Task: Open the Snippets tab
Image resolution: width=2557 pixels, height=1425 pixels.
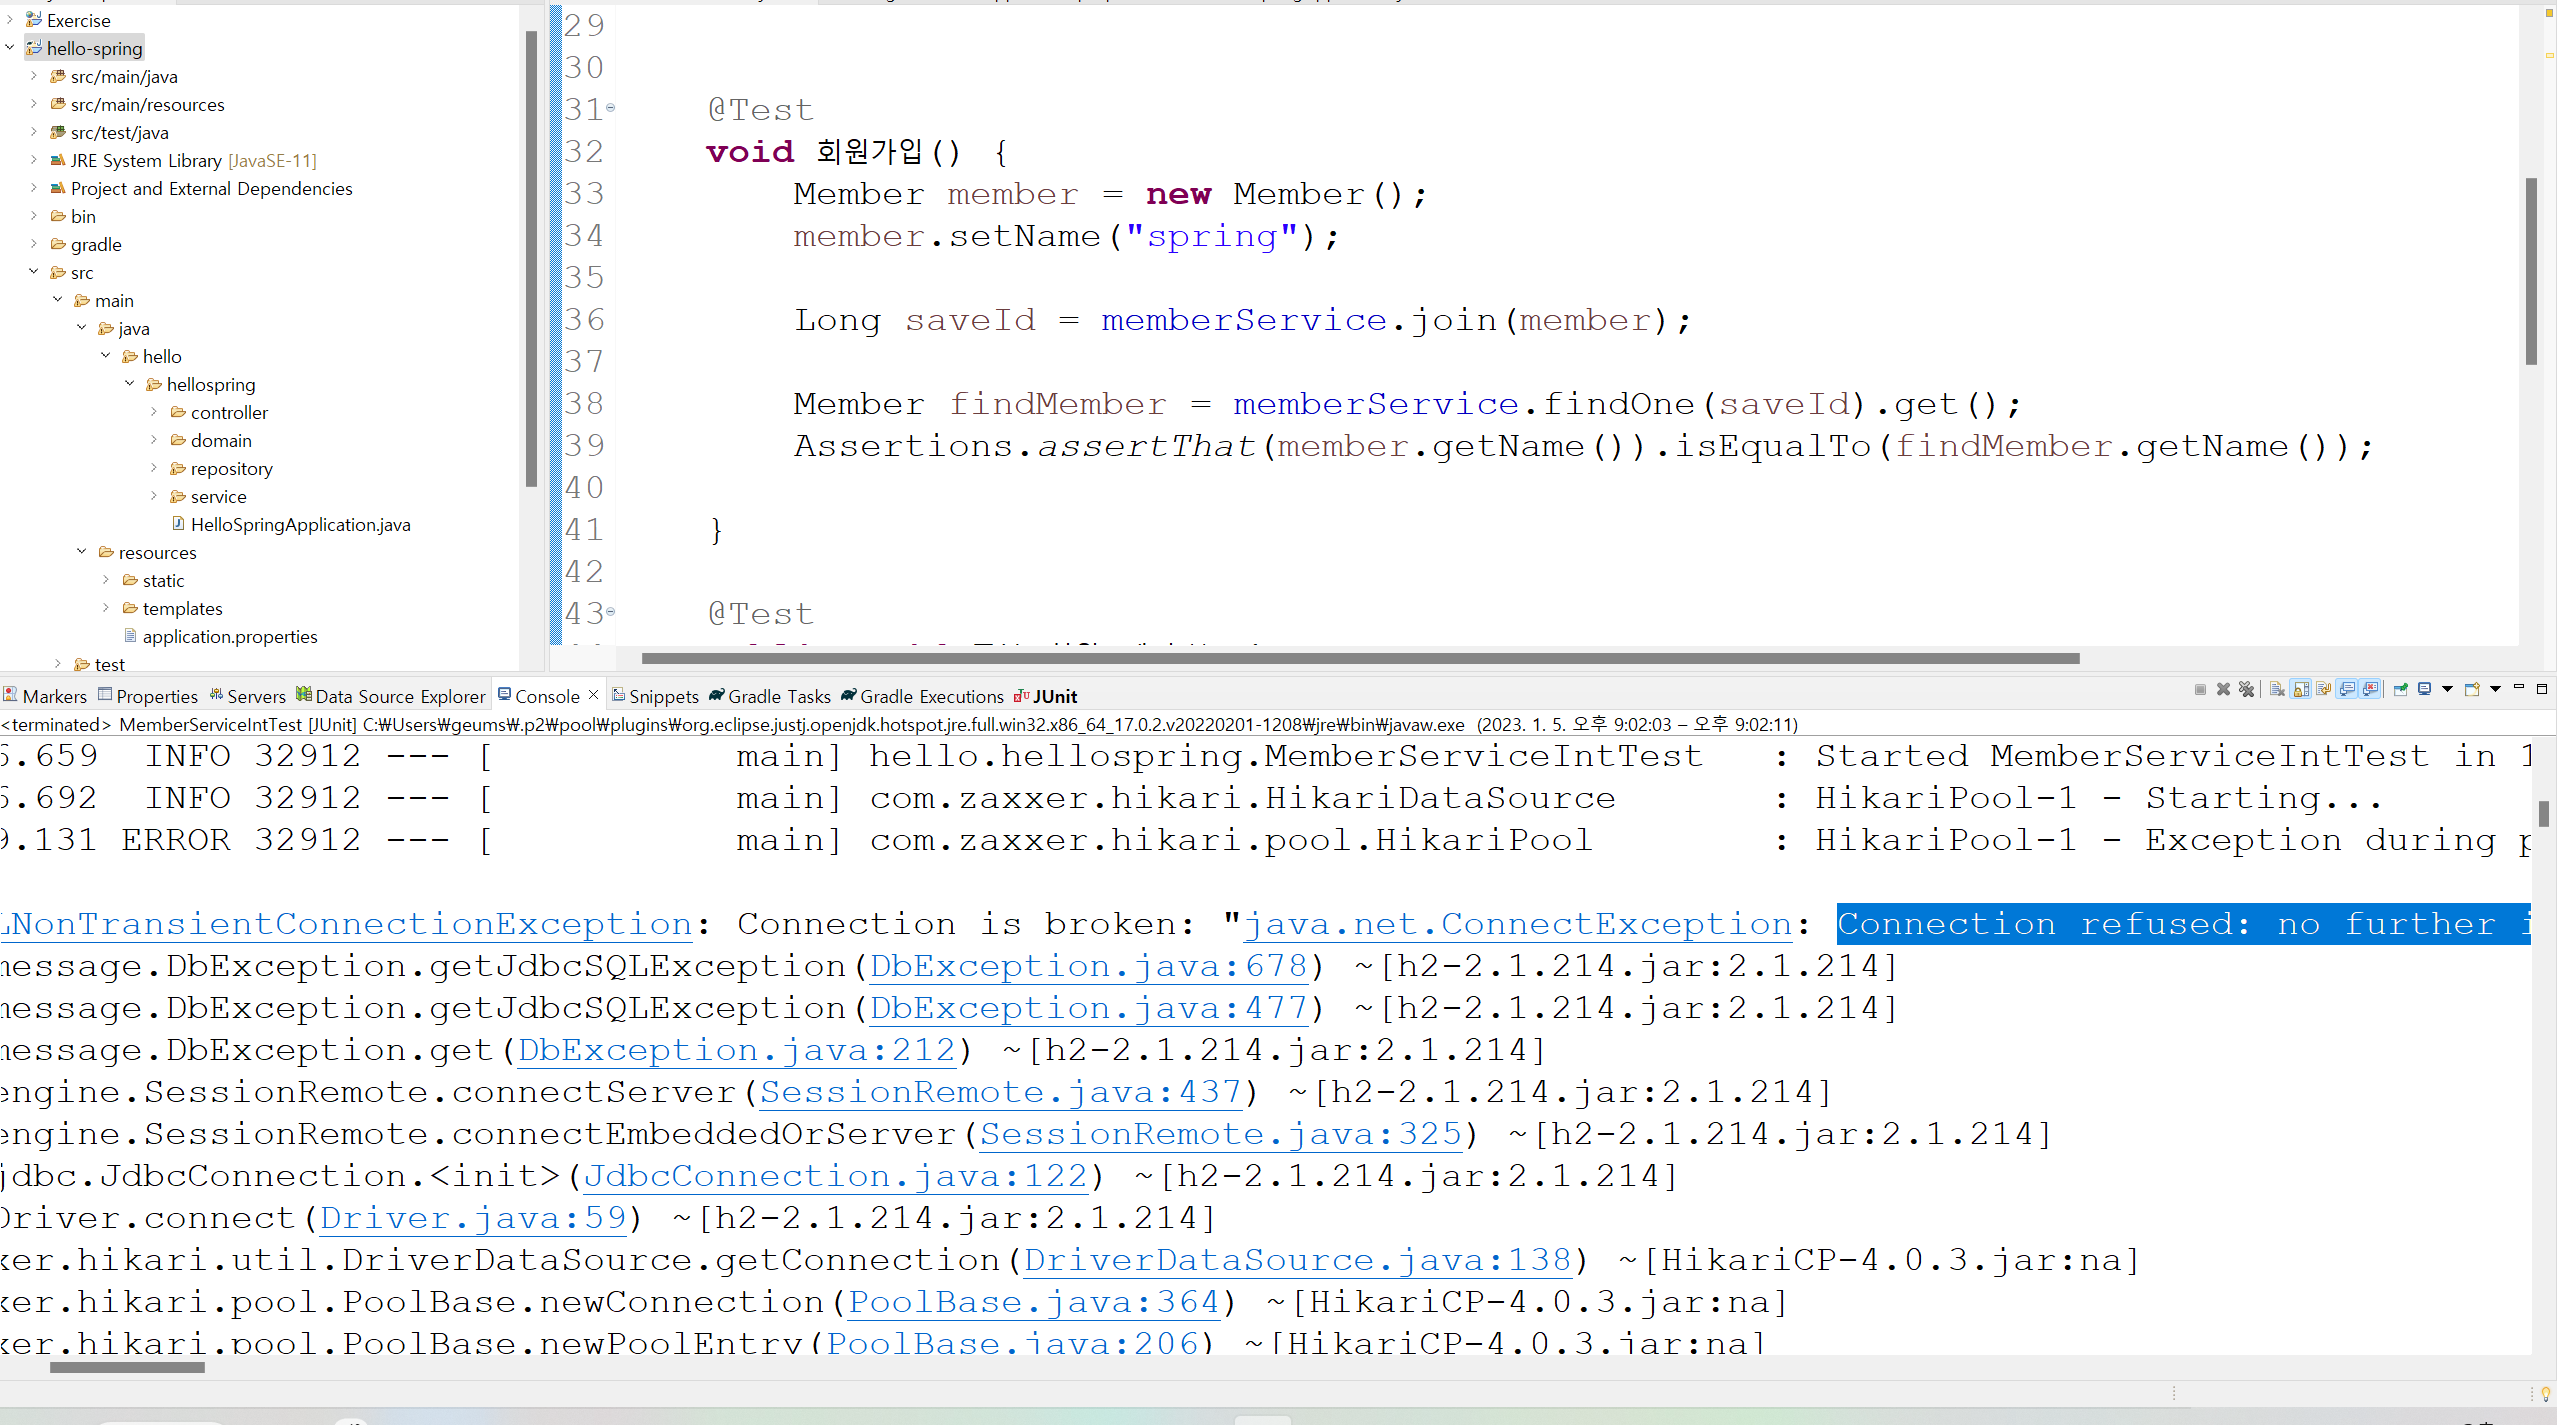Action: [655, 696]
